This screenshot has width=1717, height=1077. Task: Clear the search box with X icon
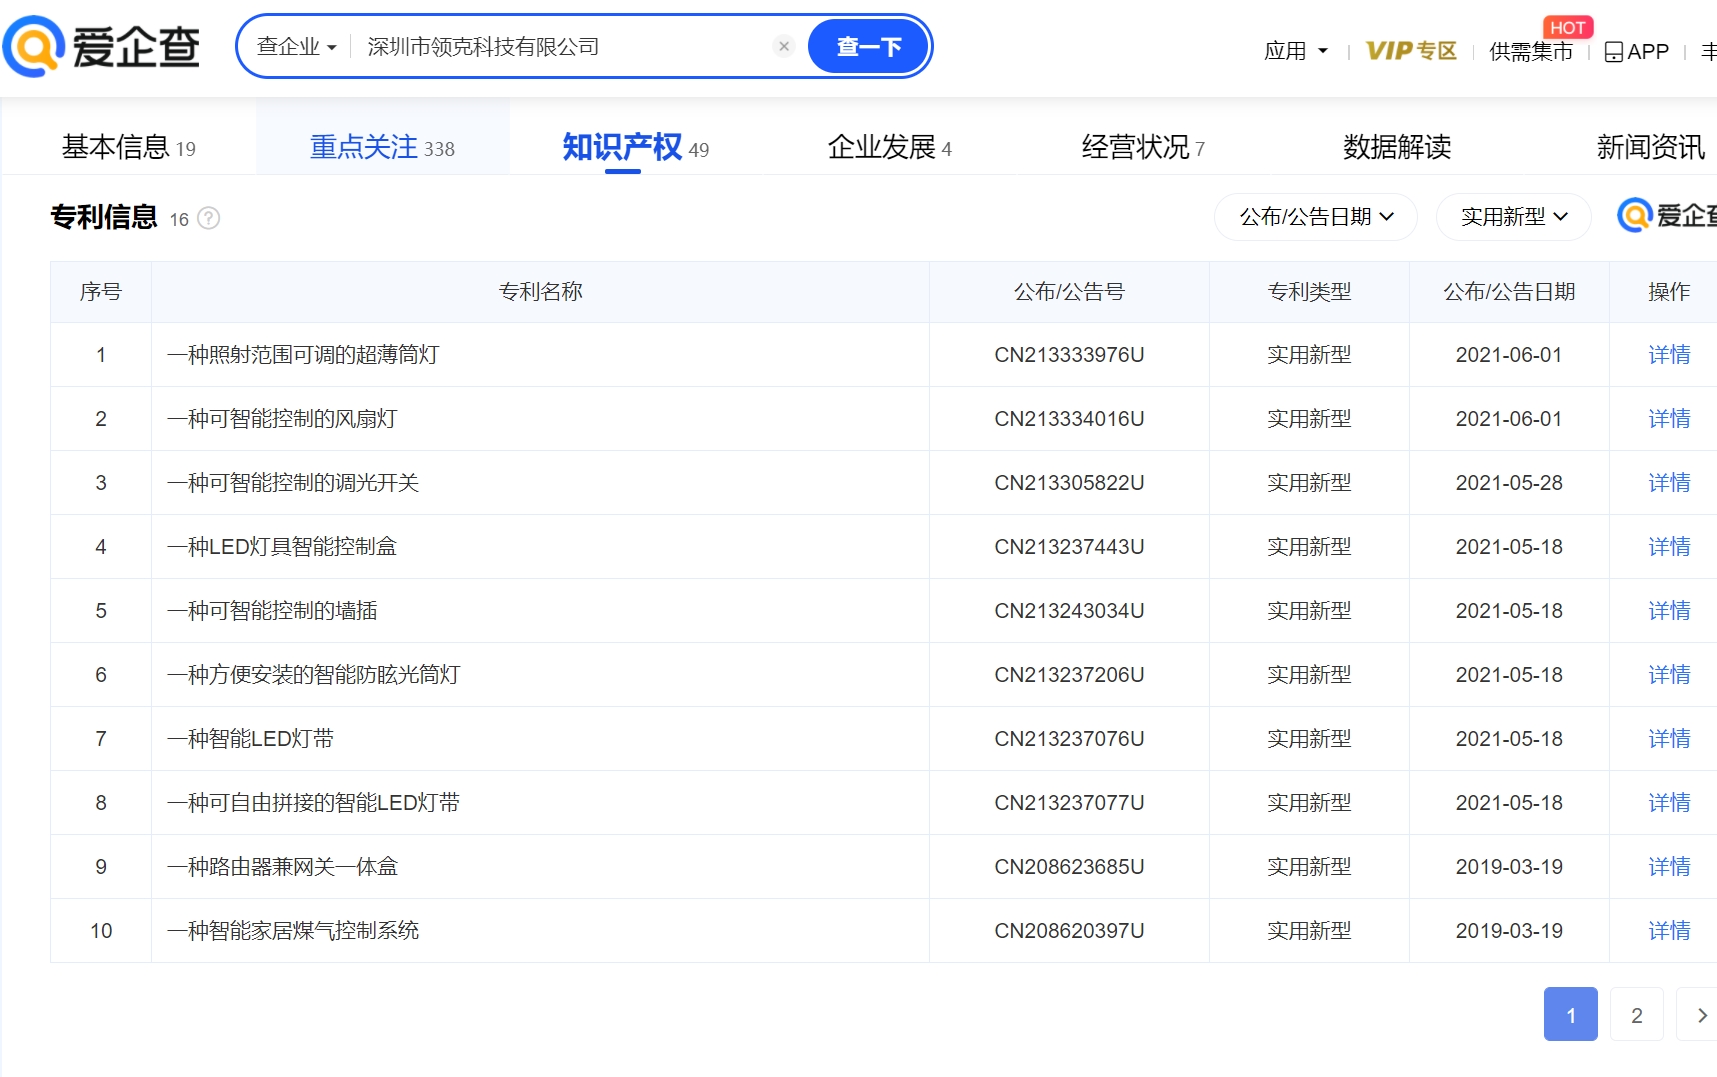click(784, 46)
